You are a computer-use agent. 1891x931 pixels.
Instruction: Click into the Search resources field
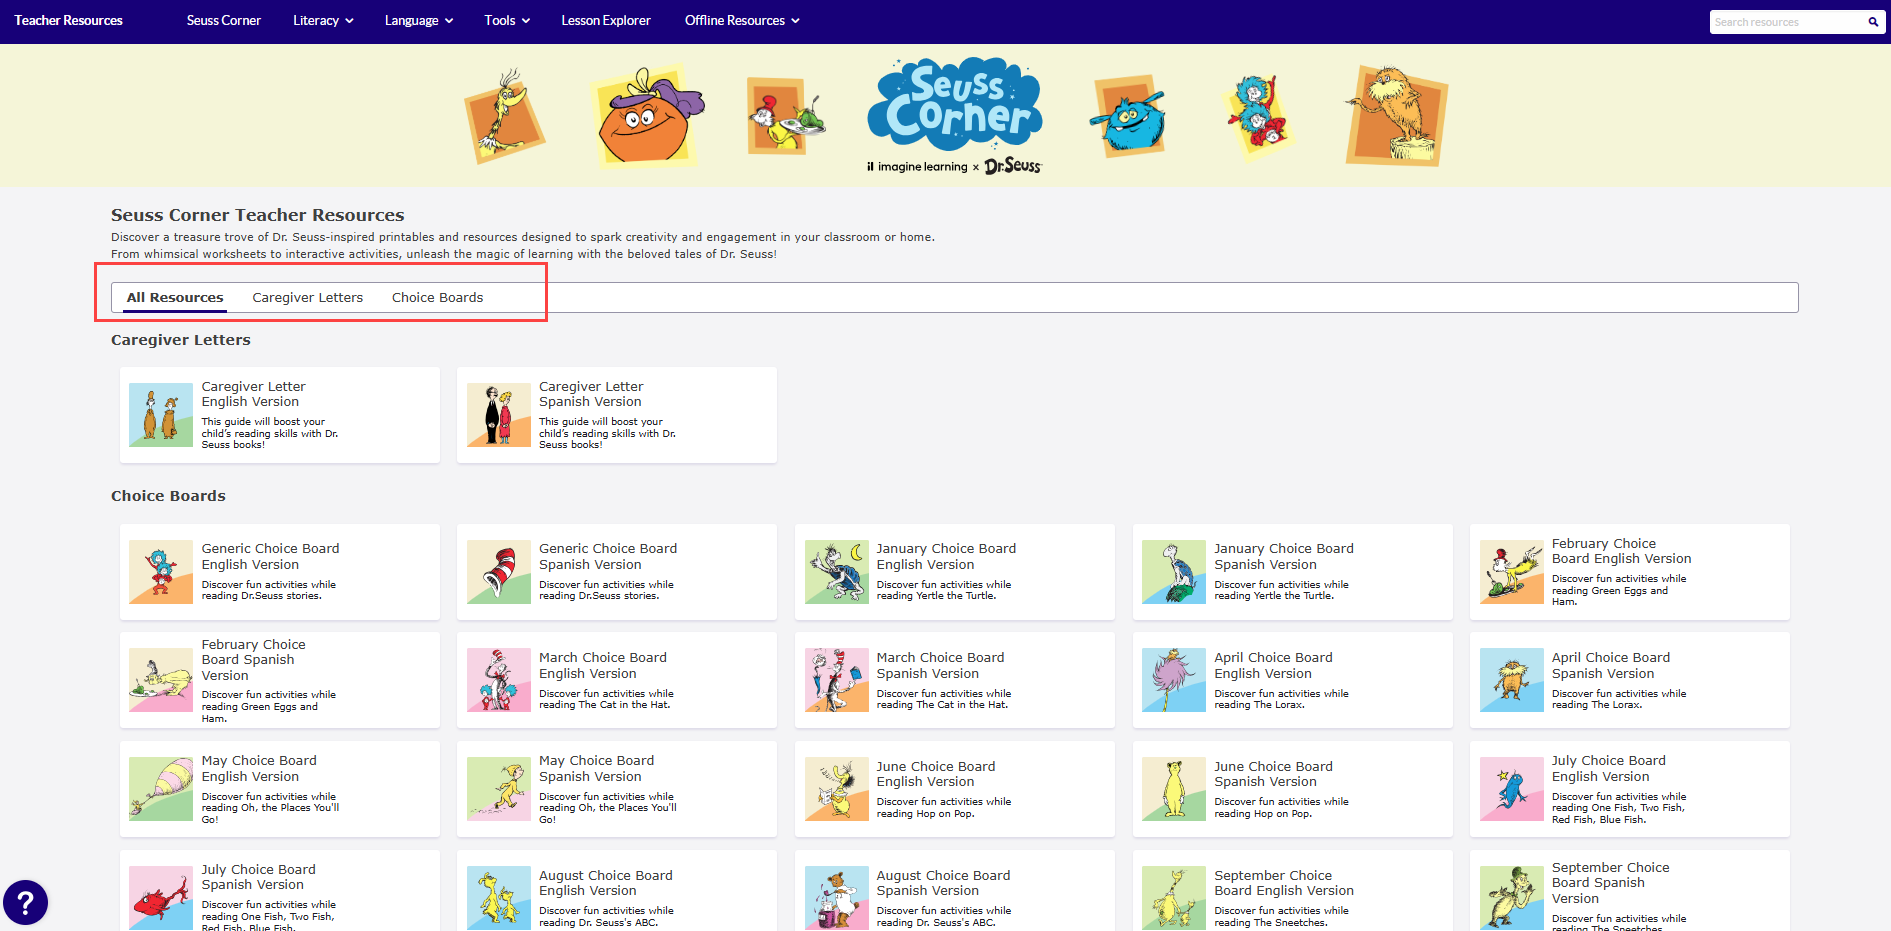(1785, 22)
